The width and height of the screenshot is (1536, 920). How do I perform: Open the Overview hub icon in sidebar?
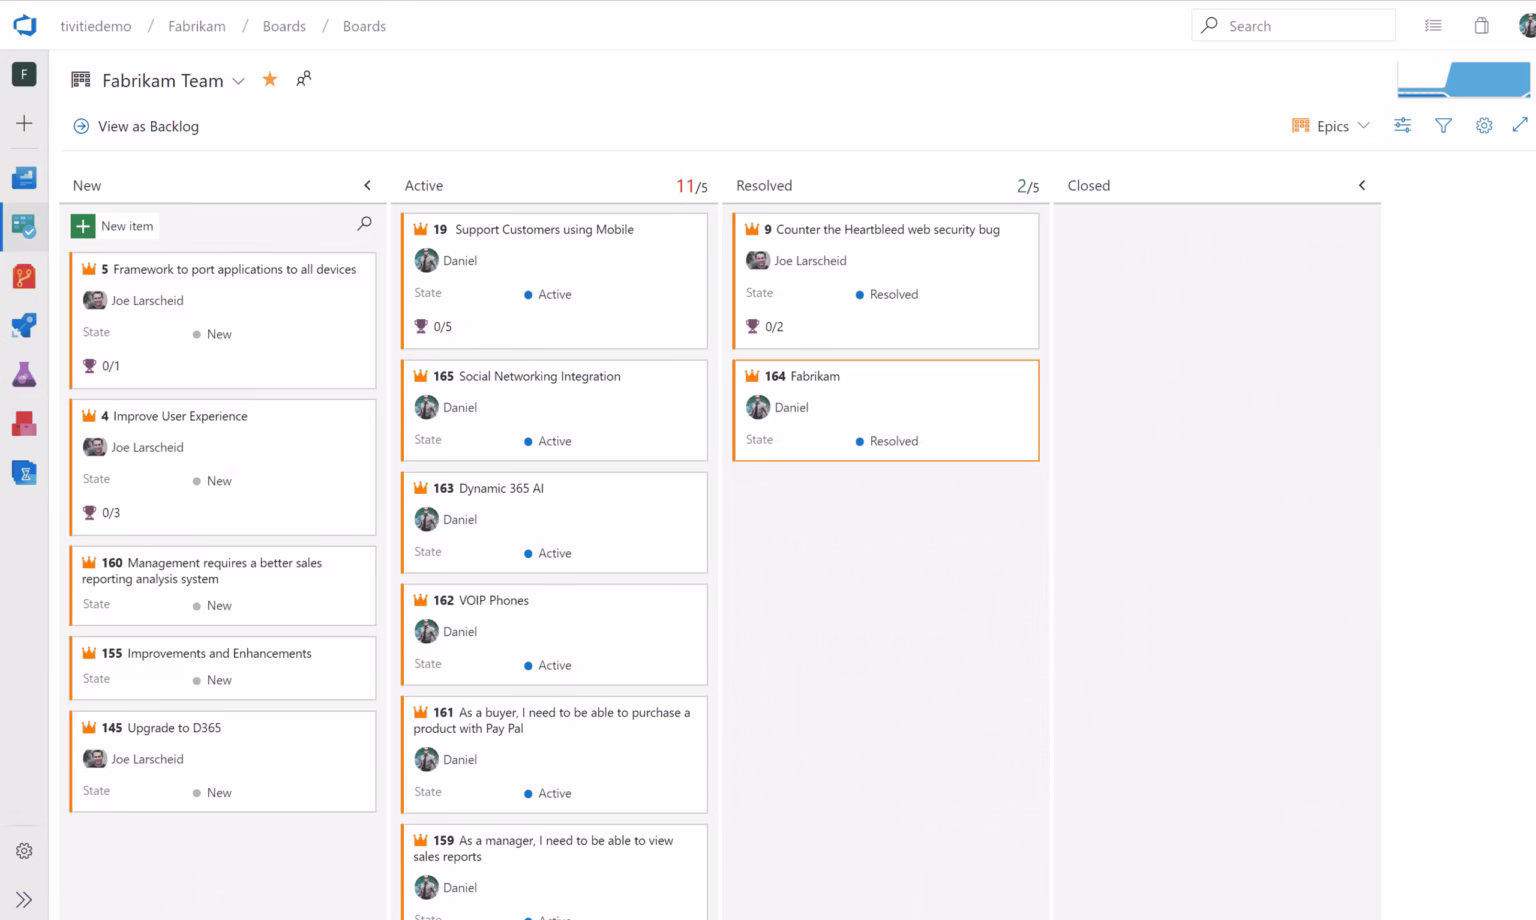click(x=24, y=177)
